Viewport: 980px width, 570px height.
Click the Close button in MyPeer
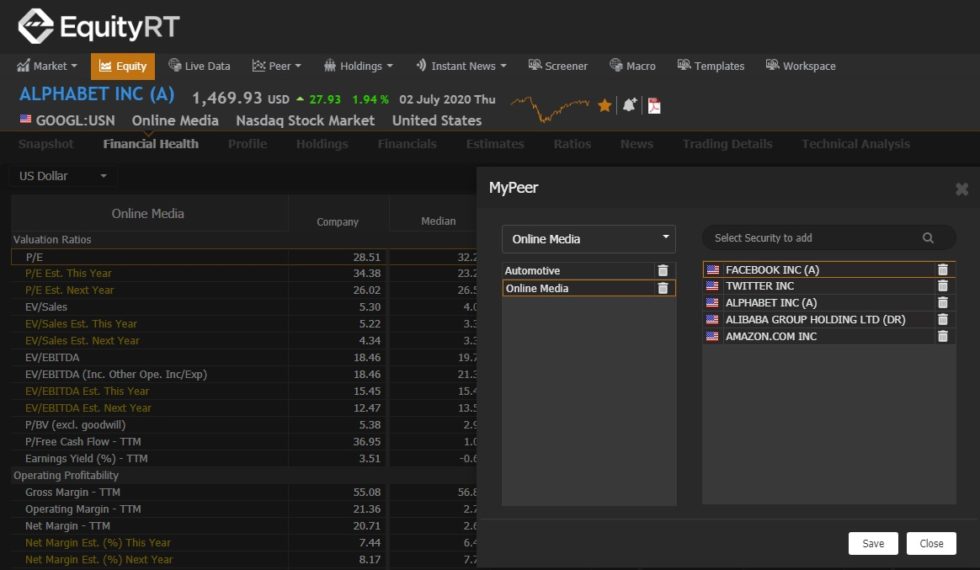tap(931, 544)
